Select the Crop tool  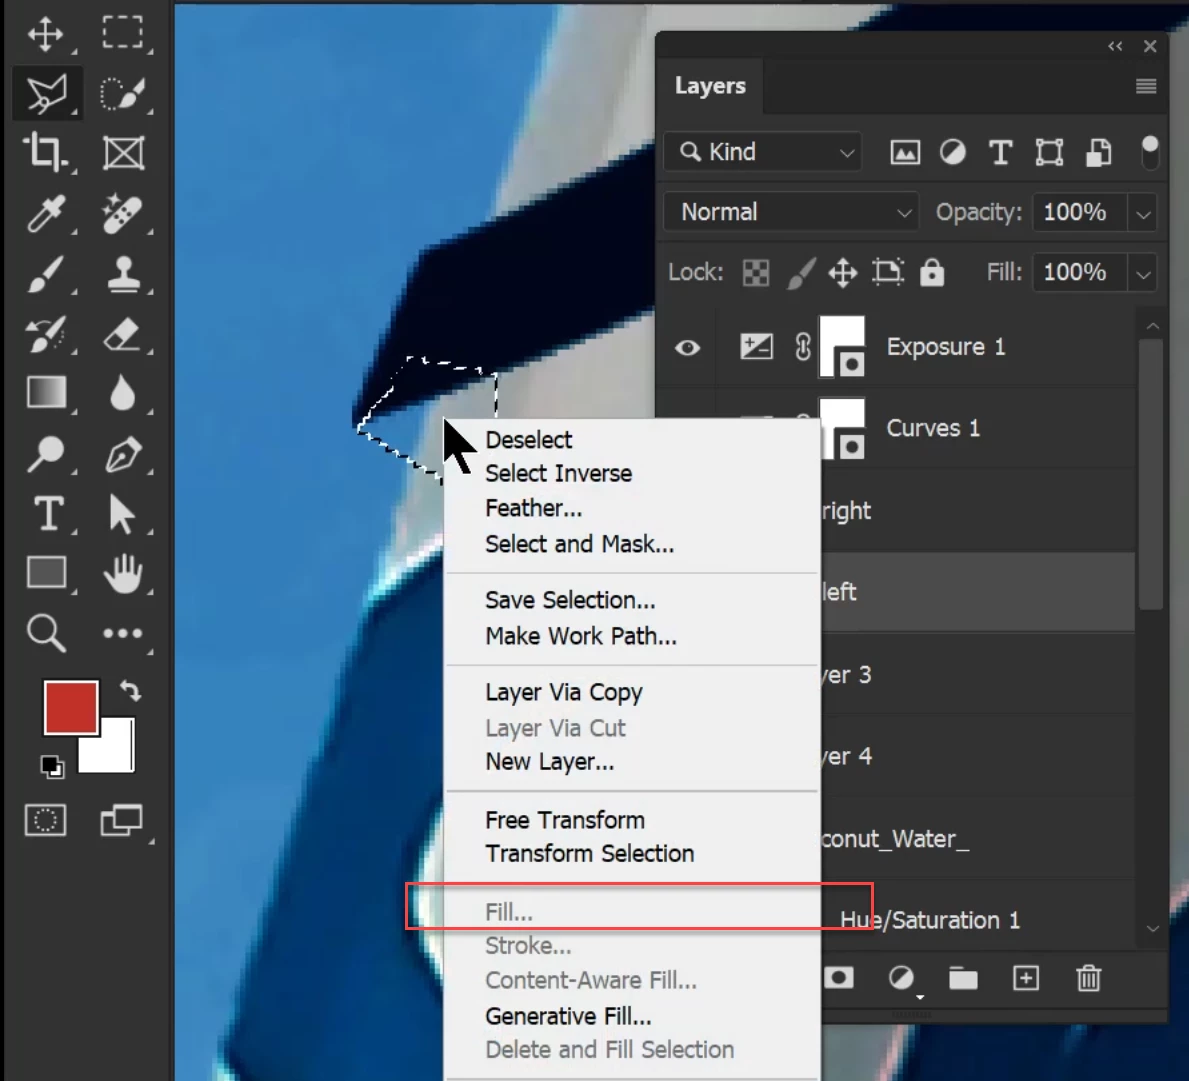pyautogui.click(x=45, y=152)
